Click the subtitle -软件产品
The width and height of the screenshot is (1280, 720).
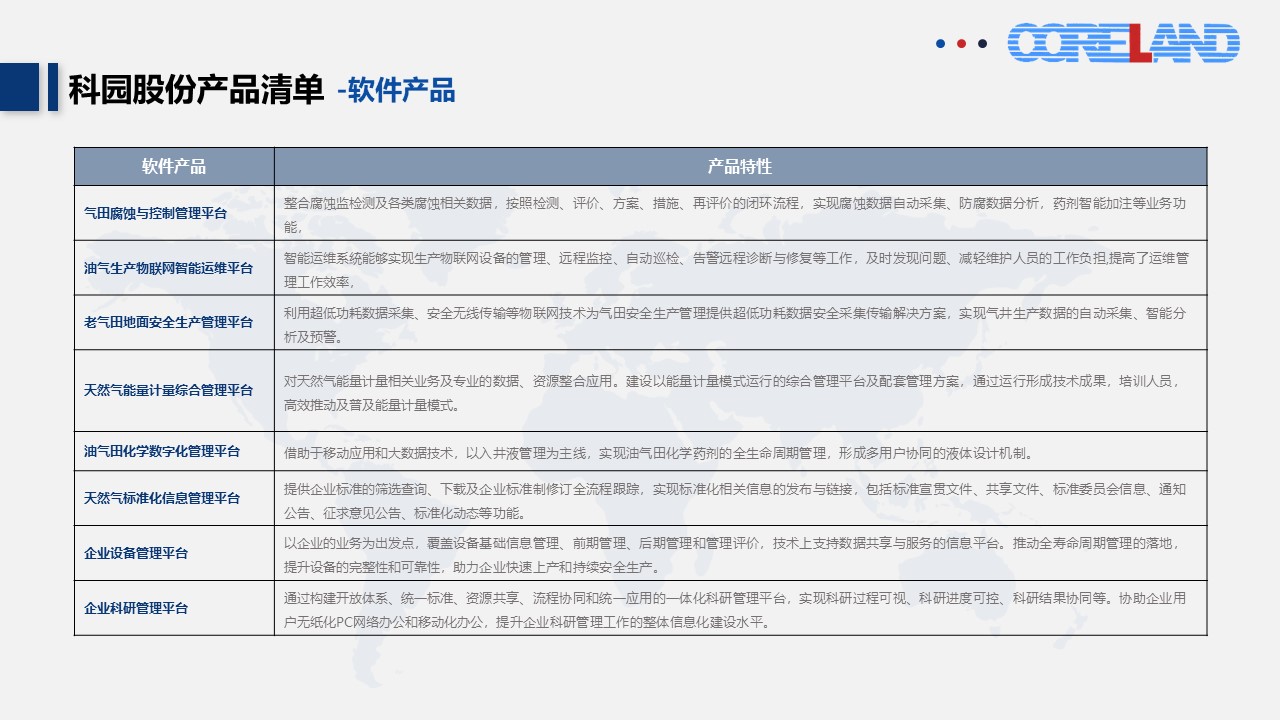pos(396,91)
